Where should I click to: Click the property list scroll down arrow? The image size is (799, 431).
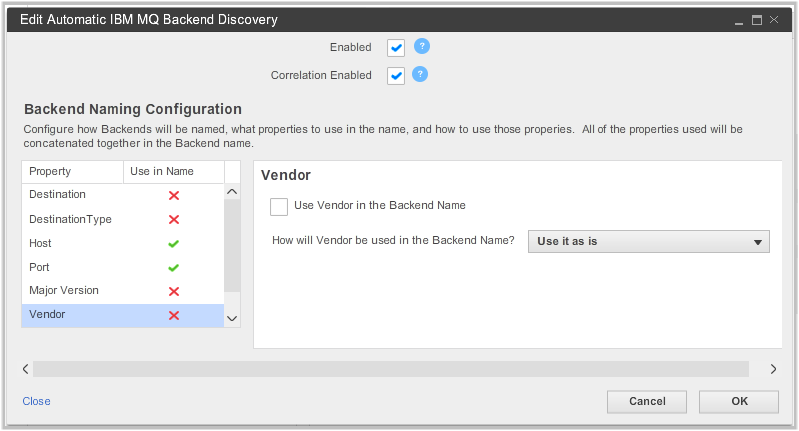[232, 319]
